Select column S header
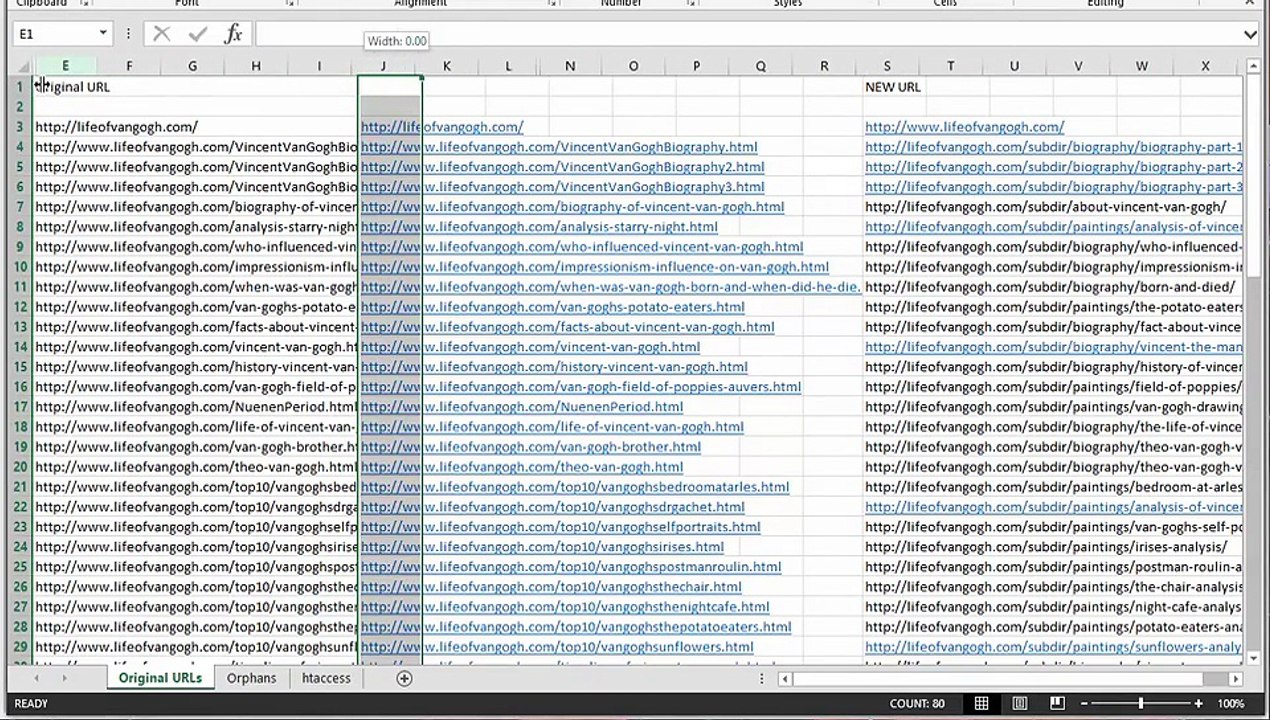Image resolution: width=1270 pixels, height=720 pixels. [x=886, y=66]
